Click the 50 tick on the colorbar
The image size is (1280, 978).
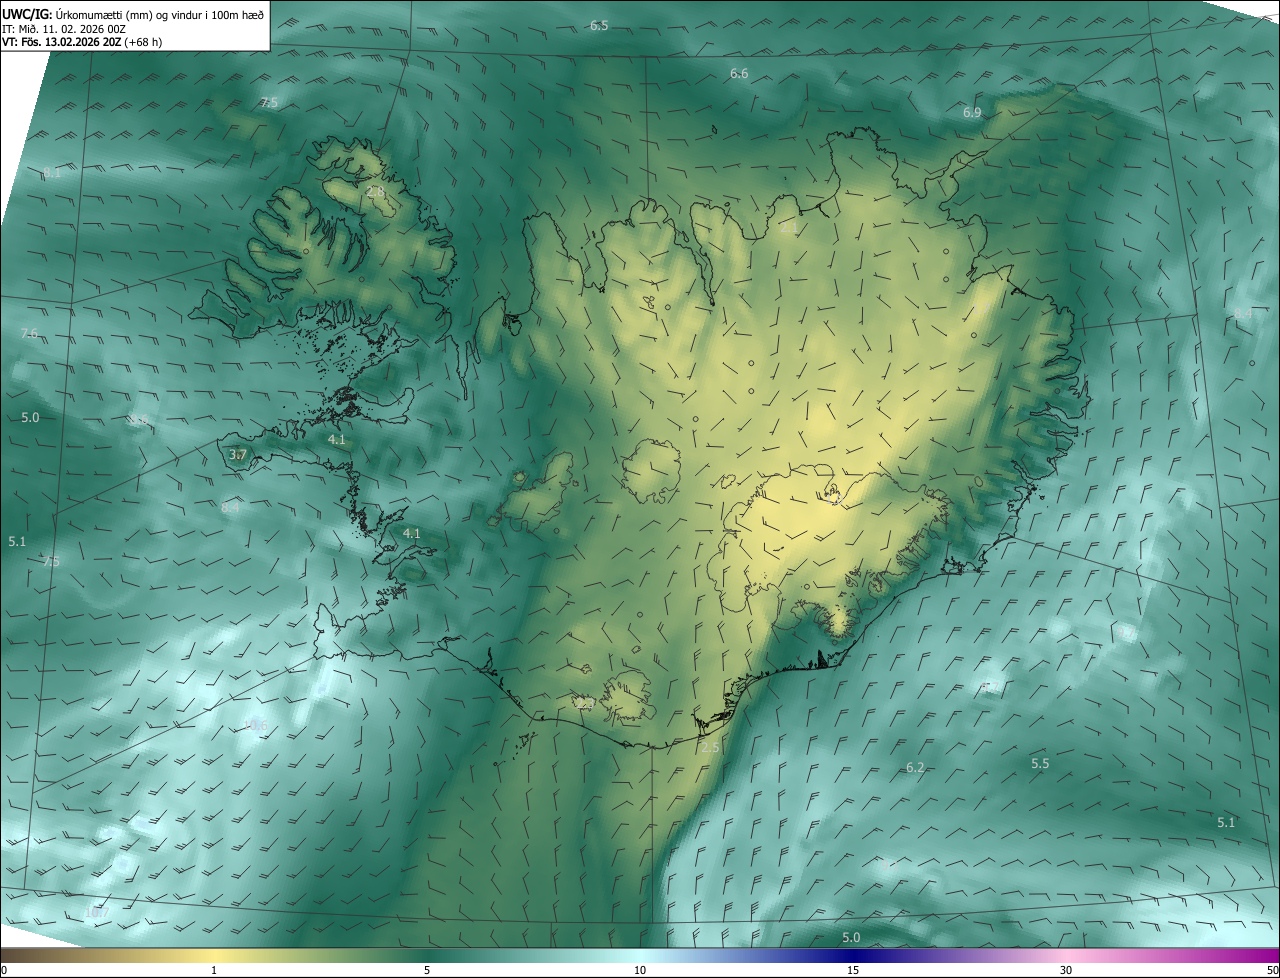pos(1271,970)
